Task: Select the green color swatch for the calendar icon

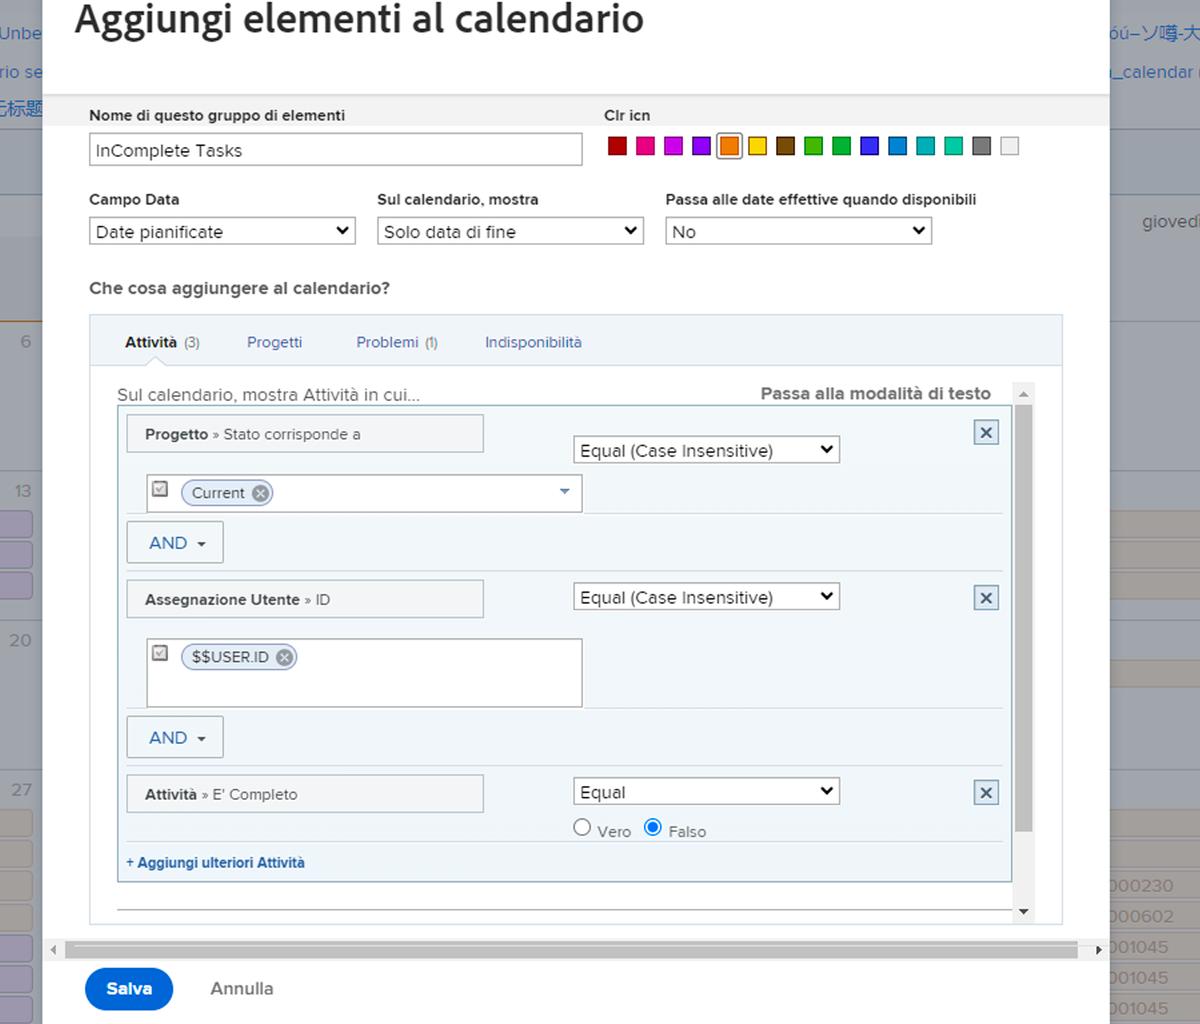Action: [x=814, y=145]
